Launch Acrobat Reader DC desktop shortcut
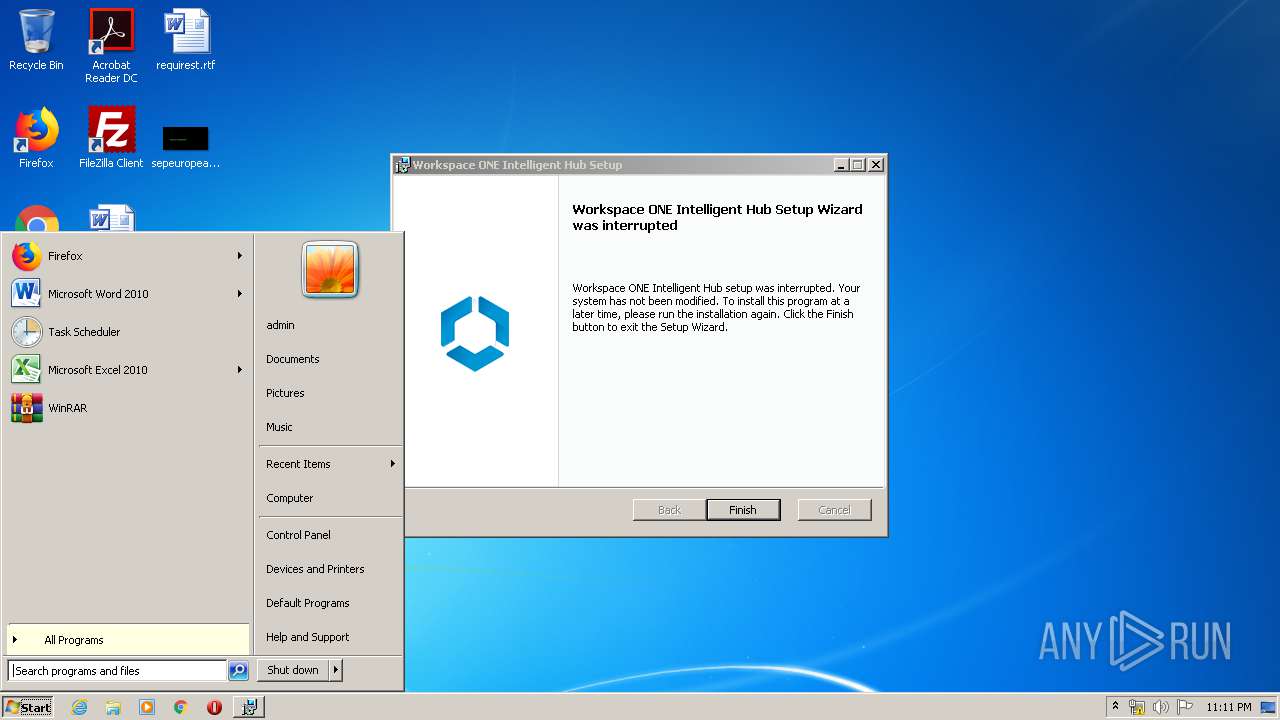The height and width of the screenshot is (720, 1280). (111, 45)
